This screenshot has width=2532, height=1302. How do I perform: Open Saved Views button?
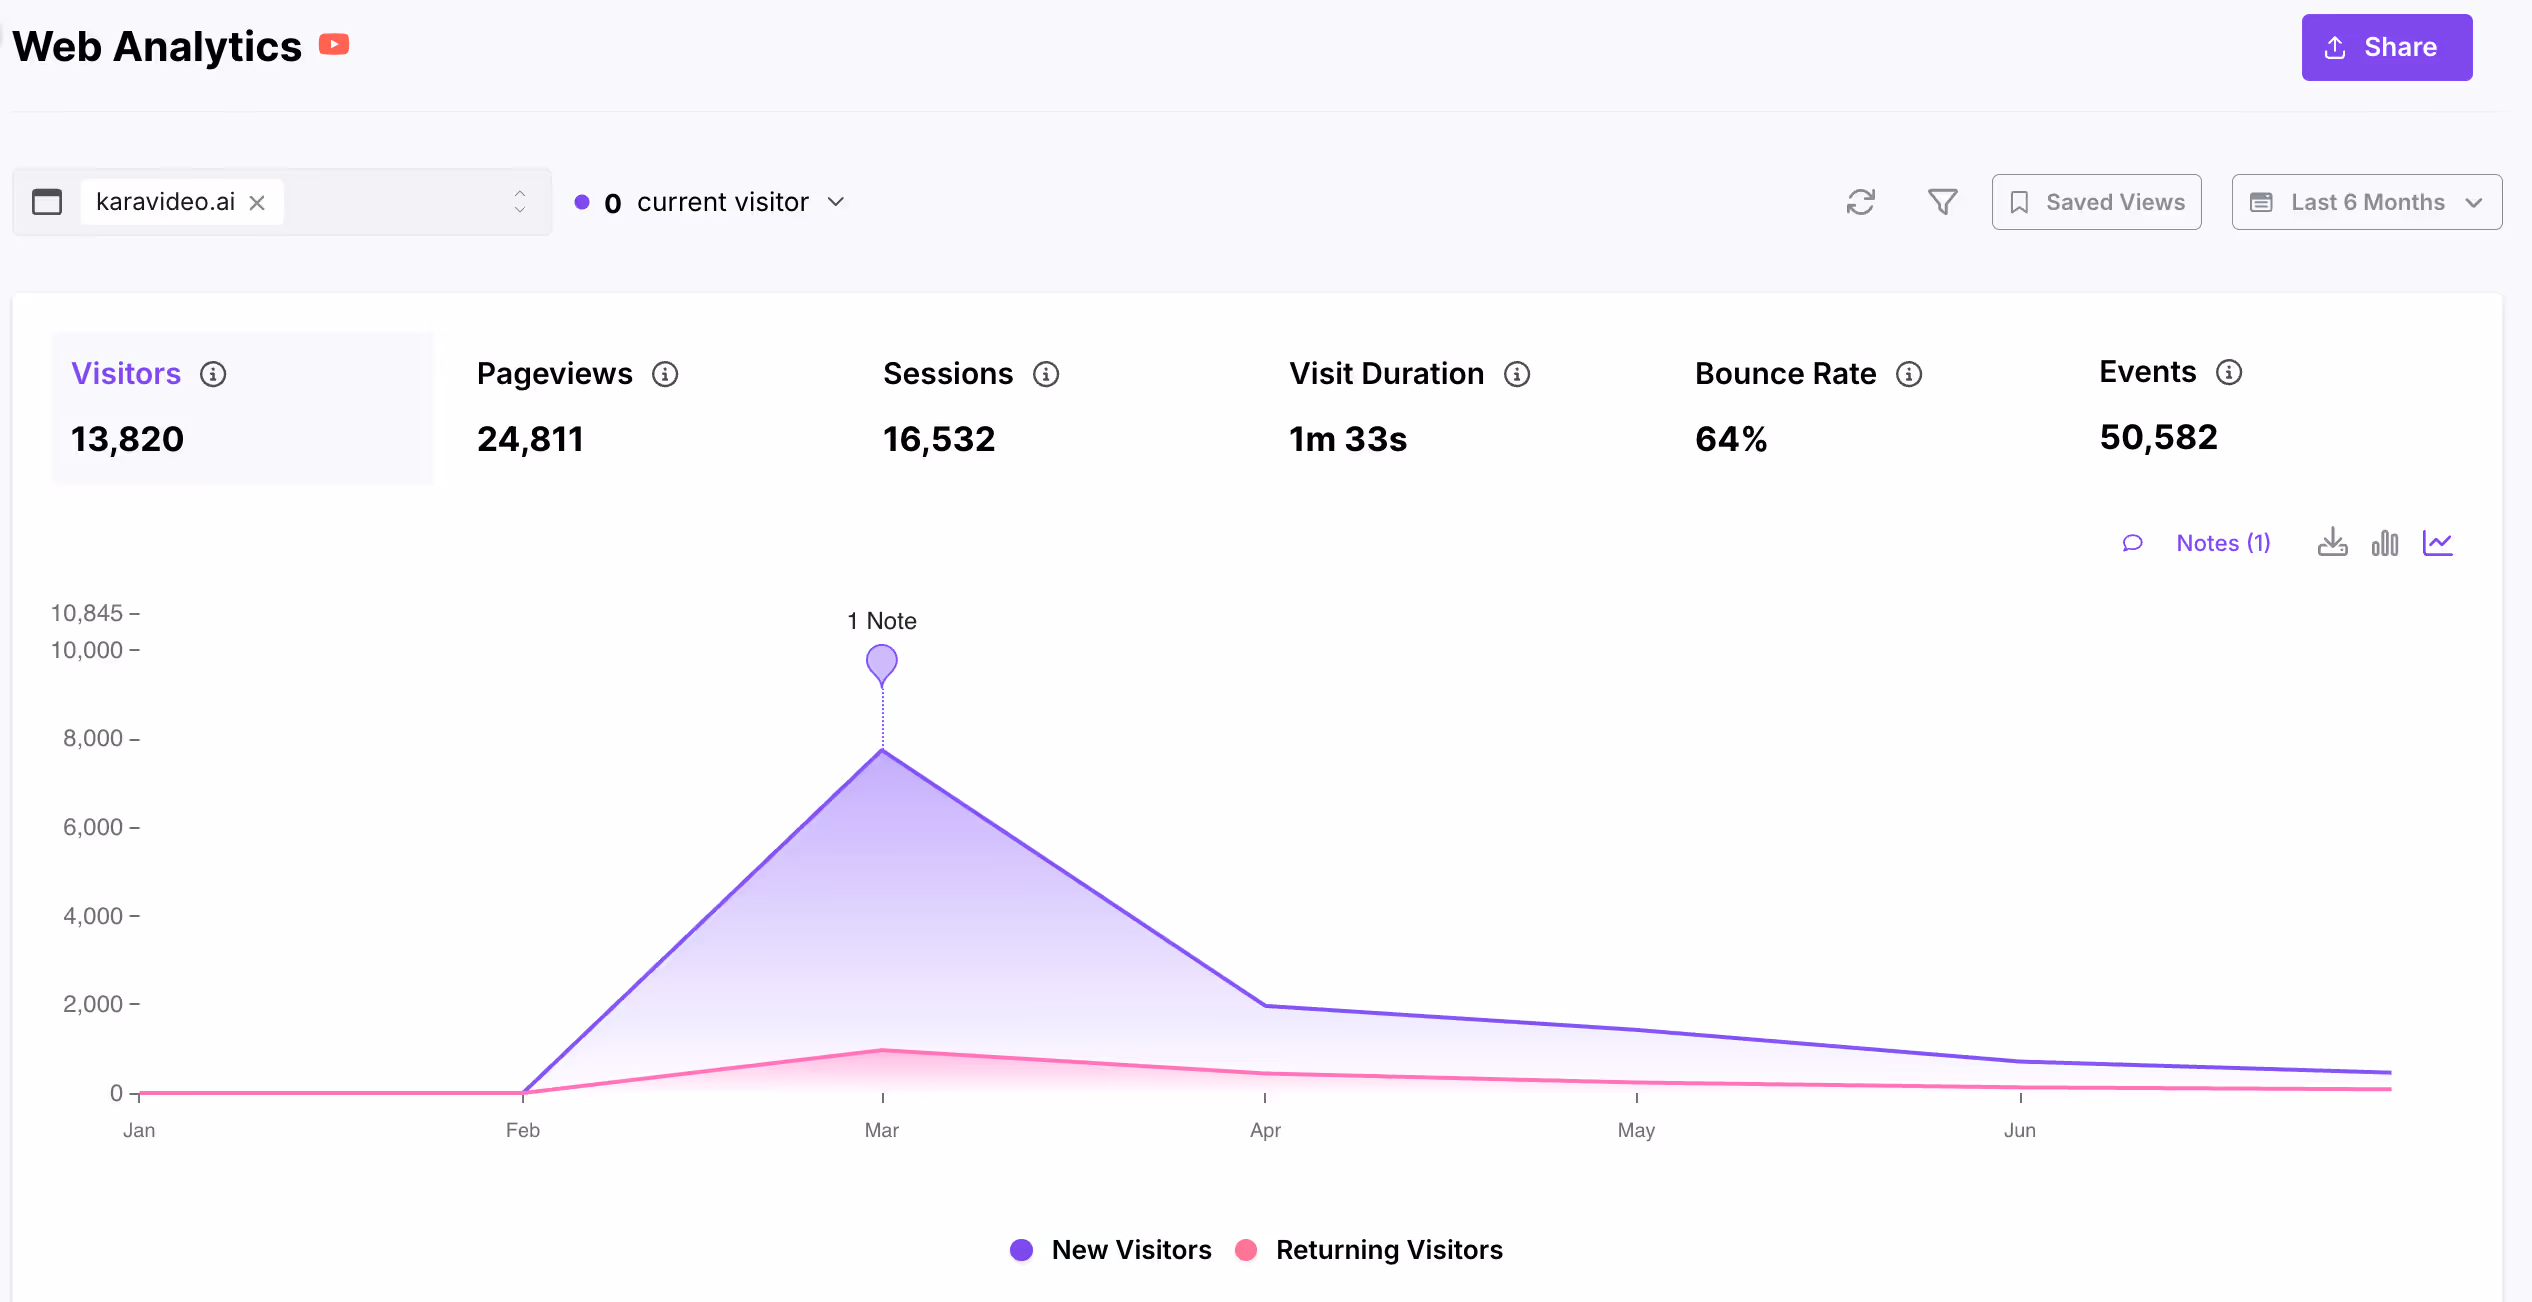click(2096, 202)
